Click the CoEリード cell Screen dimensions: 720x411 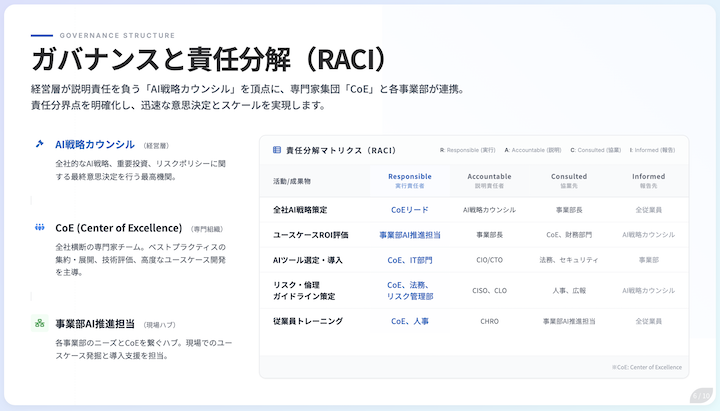[410, 210]
